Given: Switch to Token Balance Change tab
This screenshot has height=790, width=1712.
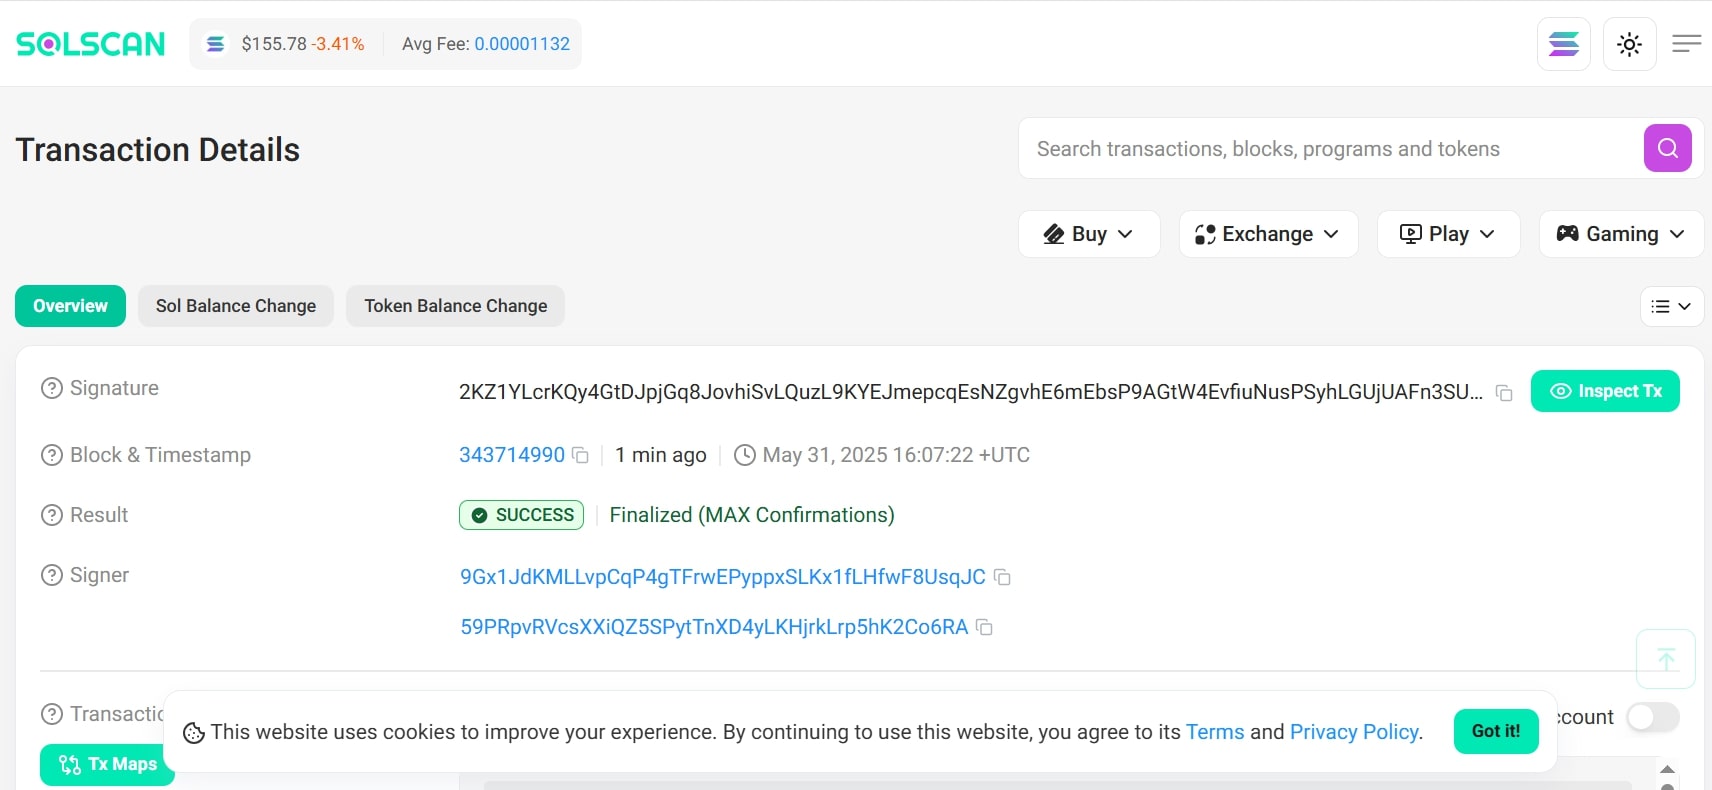Looking at the screenshot, I should pos(455,306).
